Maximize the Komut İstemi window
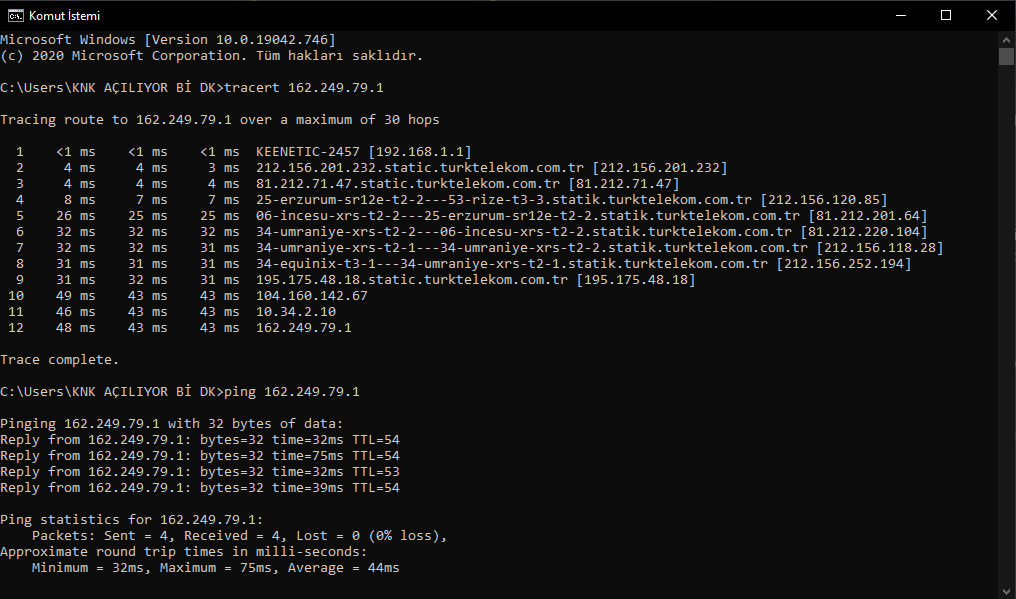 (x=946, y=16)
